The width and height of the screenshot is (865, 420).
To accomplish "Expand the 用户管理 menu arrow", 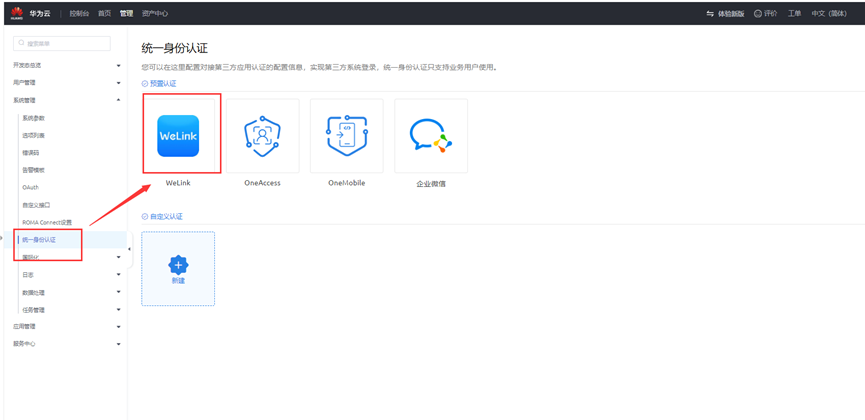I will tap(119, 83).
